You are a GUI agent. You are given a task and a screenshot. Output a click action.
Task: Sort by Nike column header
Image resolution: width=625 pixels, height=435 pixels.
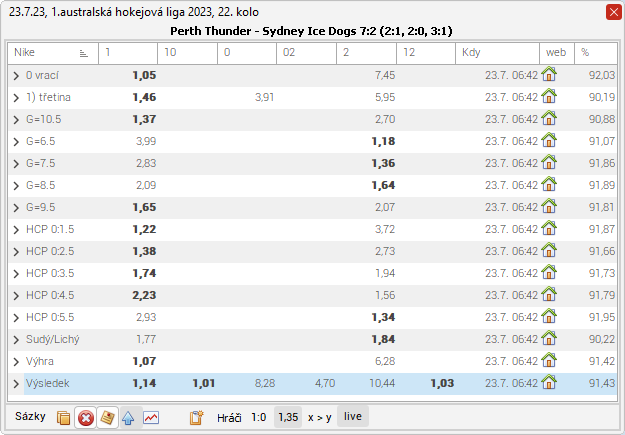53,53
